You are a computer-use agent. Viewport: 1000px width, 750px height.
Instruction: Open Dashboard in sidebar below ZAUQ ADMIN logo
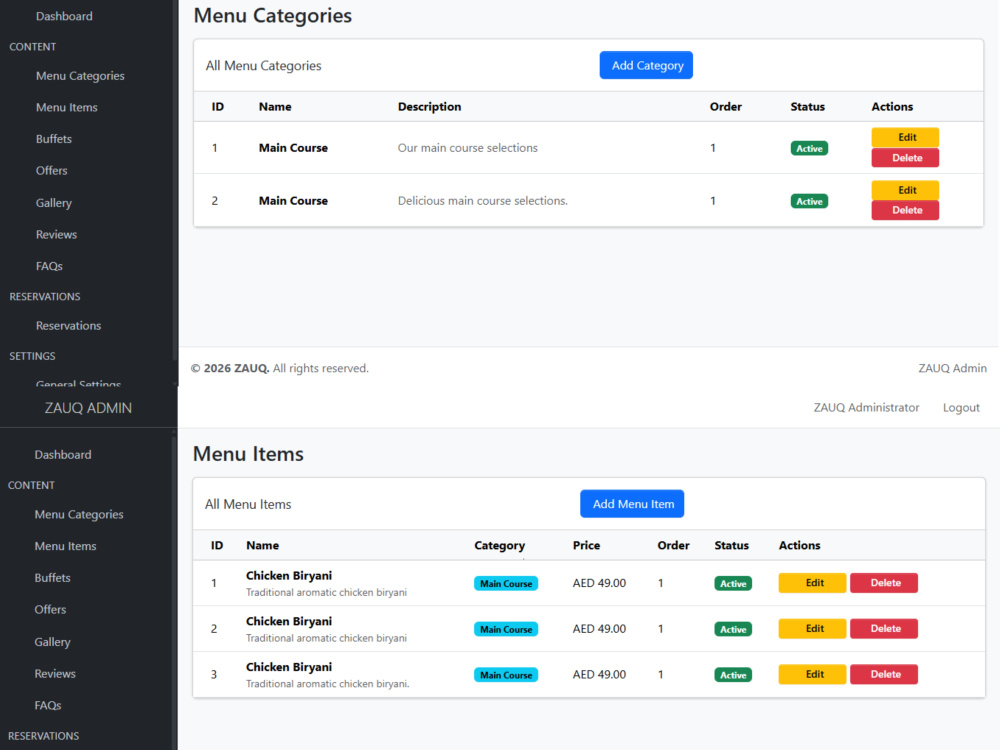[62, 455]
